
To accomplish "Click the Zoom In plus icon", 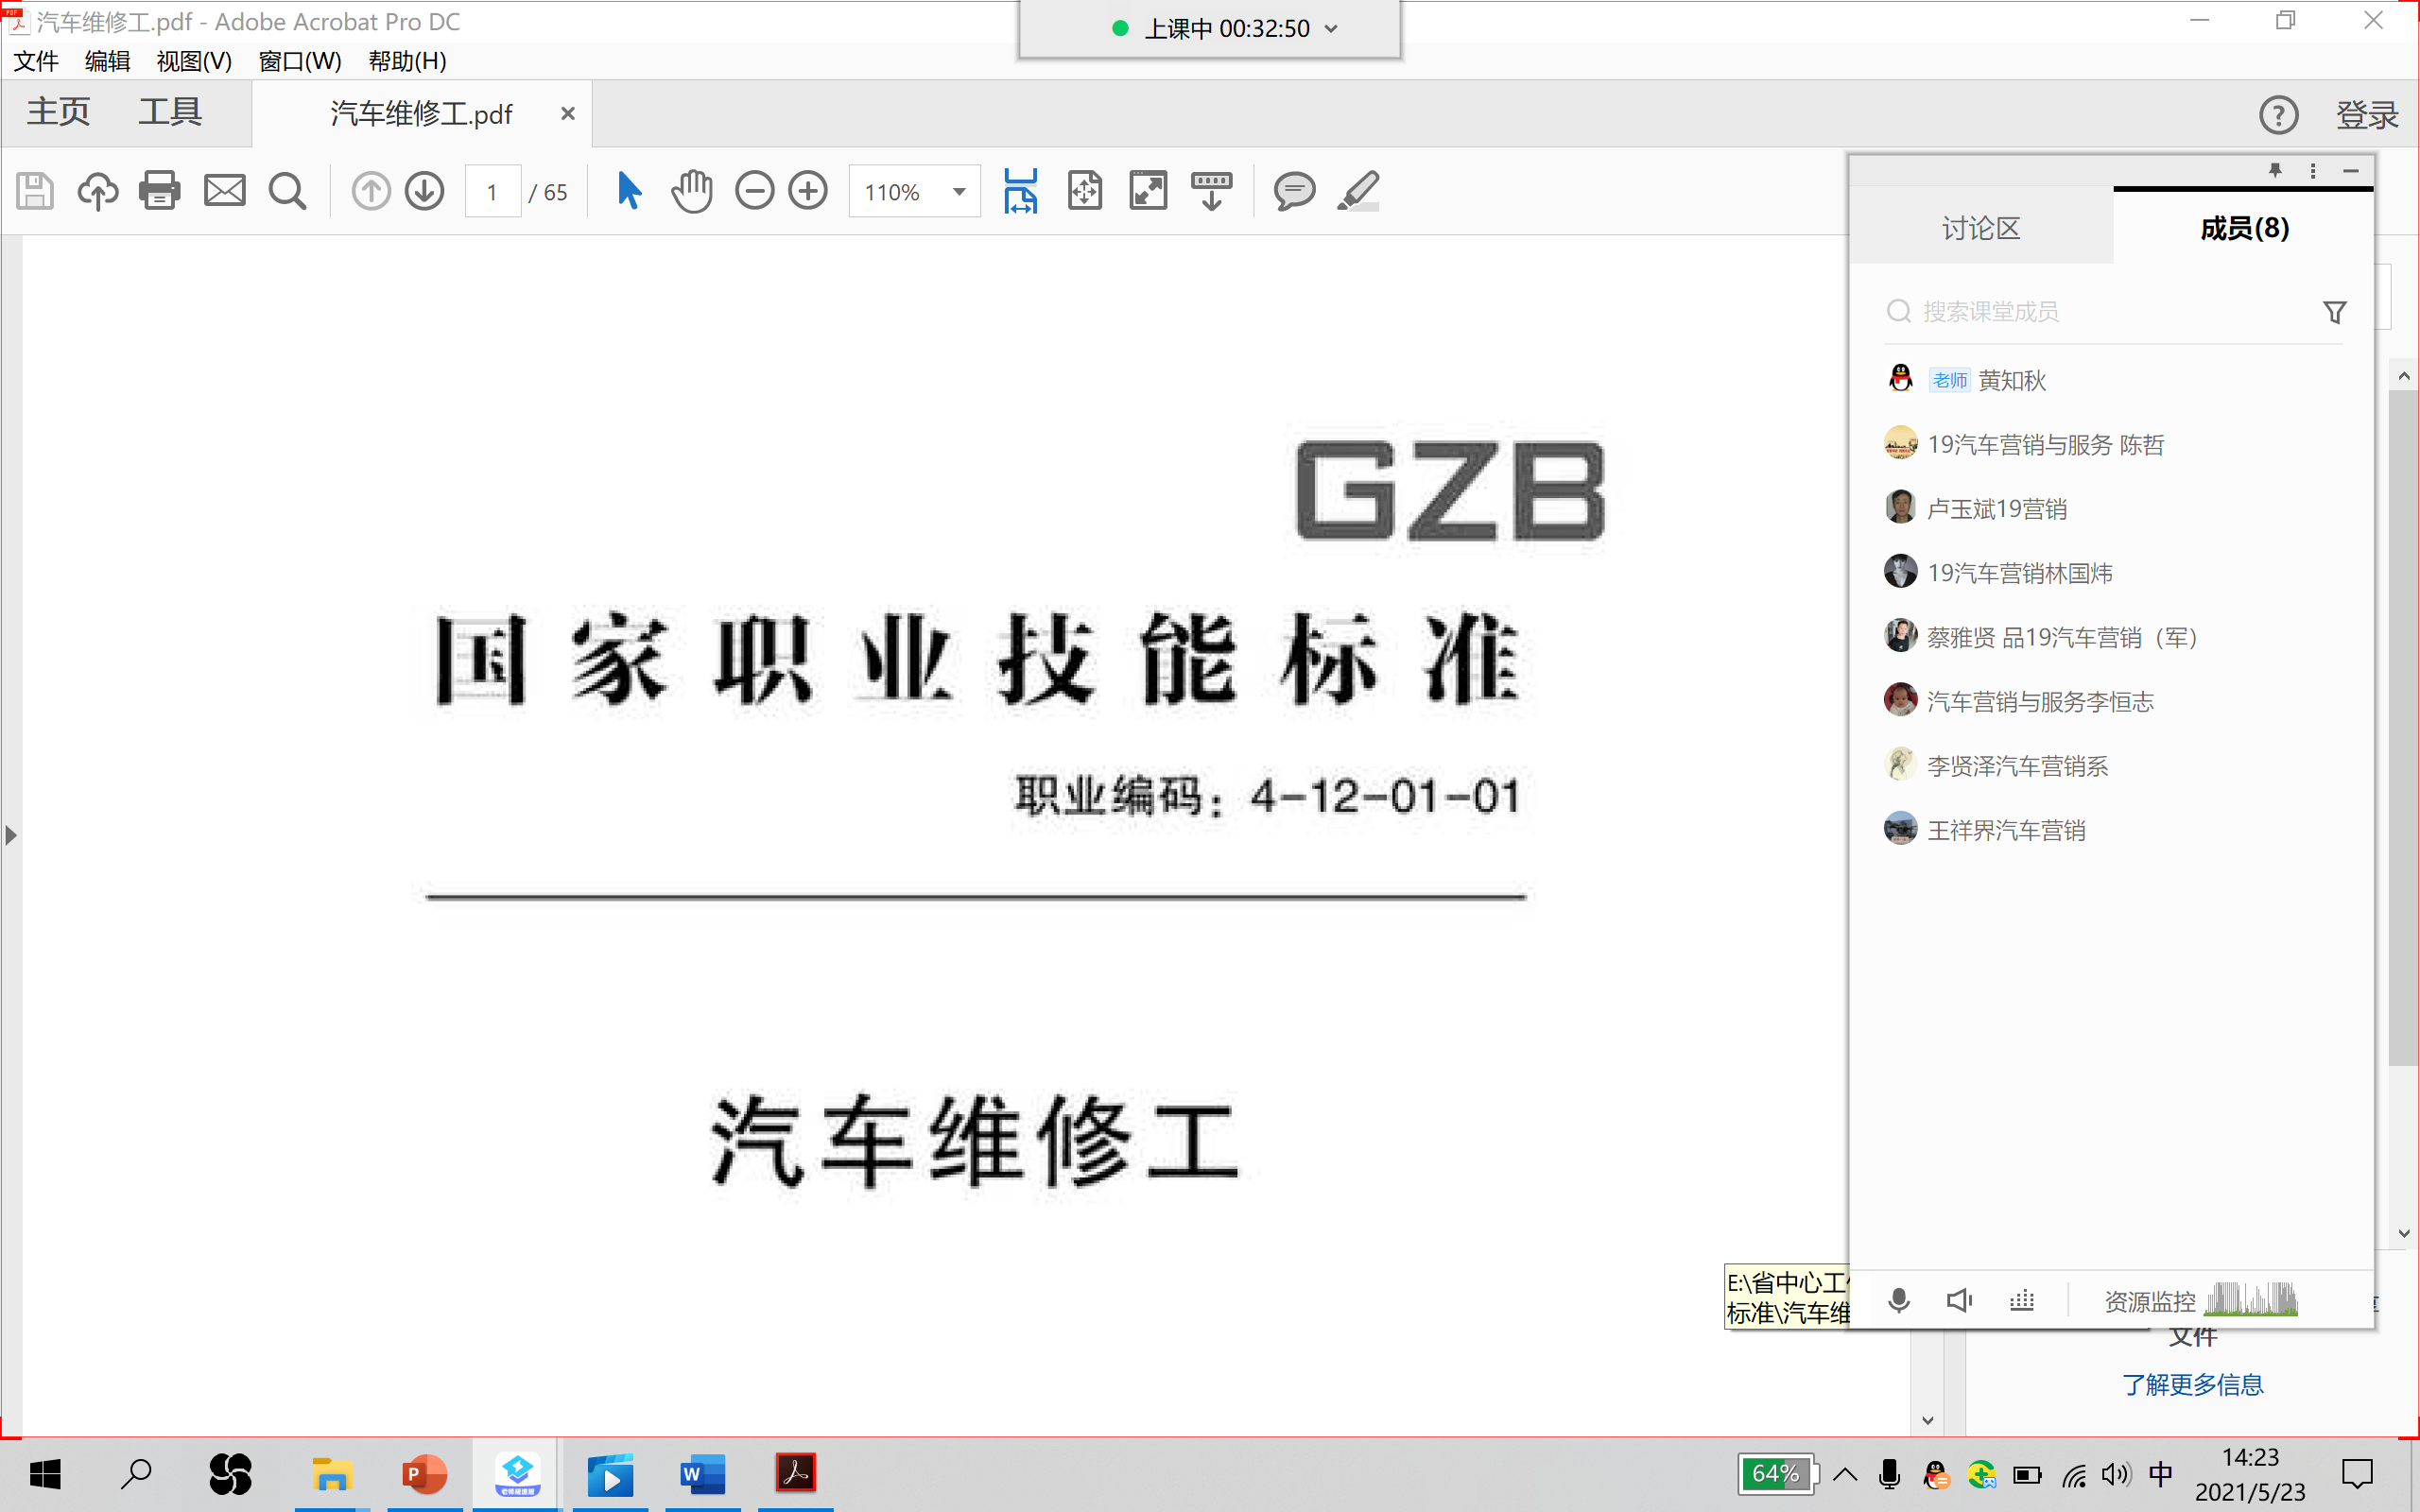I will pos(808,190).
